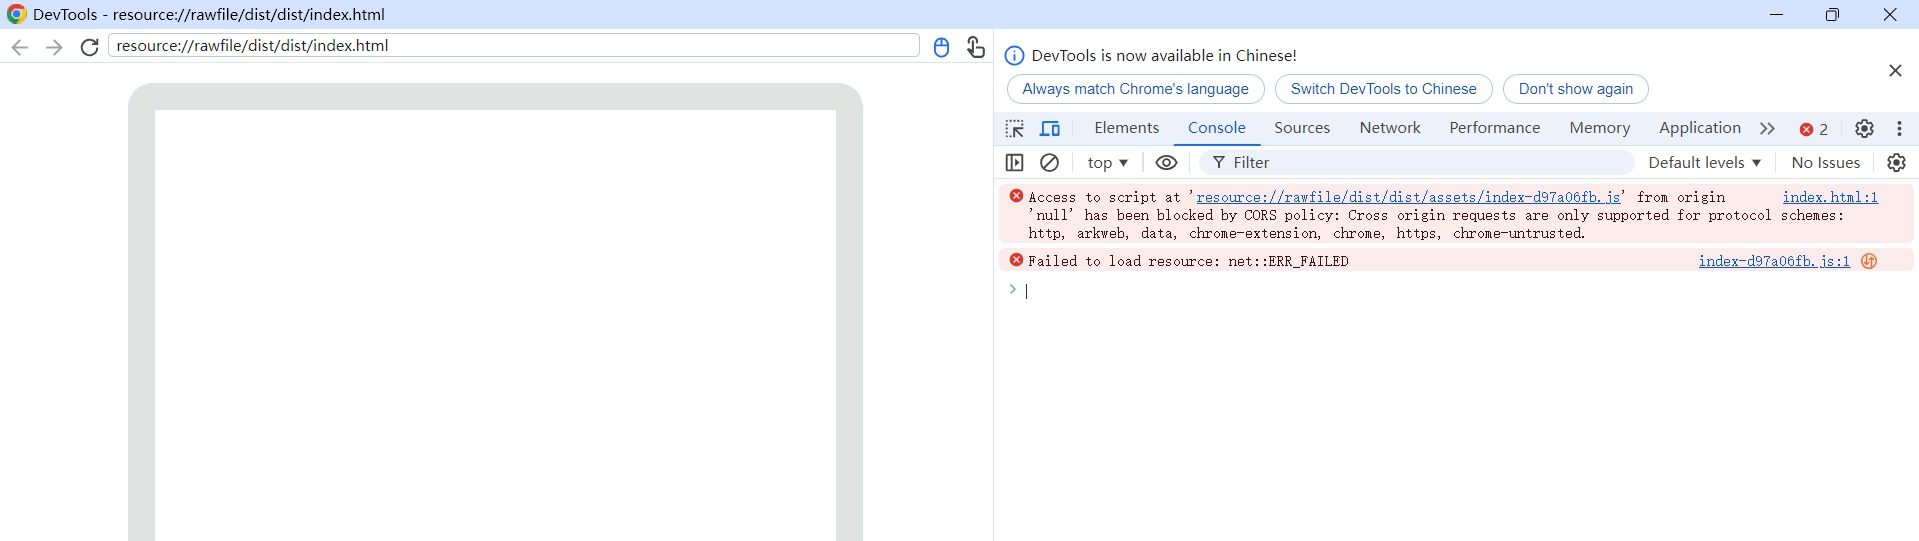This screenshot has height=541, width=1919.
Task: Dismiss the language notification with the X
Action: click(x=1895, y=71)
